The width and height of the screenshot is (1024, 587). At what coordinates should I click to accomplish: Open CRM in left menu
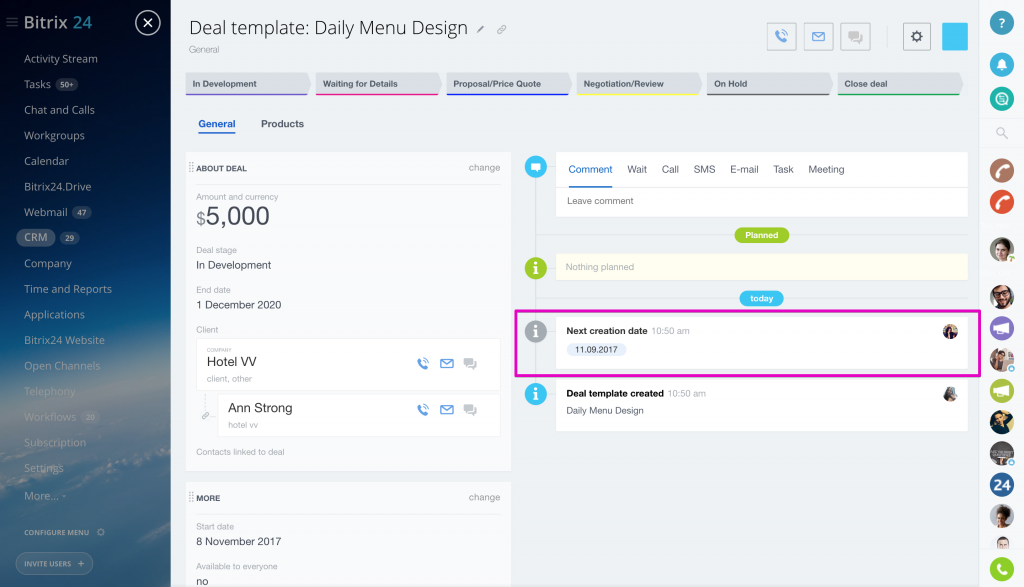36,238
